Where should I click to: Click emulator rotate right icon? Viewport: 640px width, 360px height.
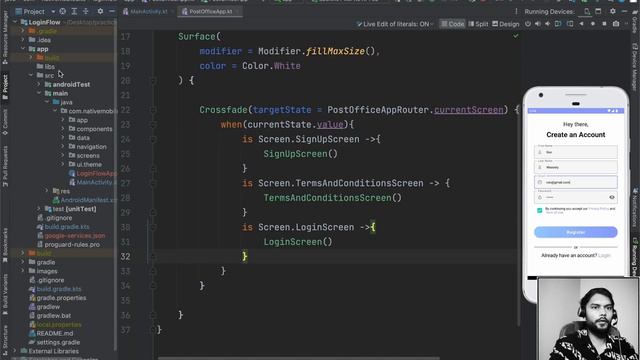coord(570,24)
